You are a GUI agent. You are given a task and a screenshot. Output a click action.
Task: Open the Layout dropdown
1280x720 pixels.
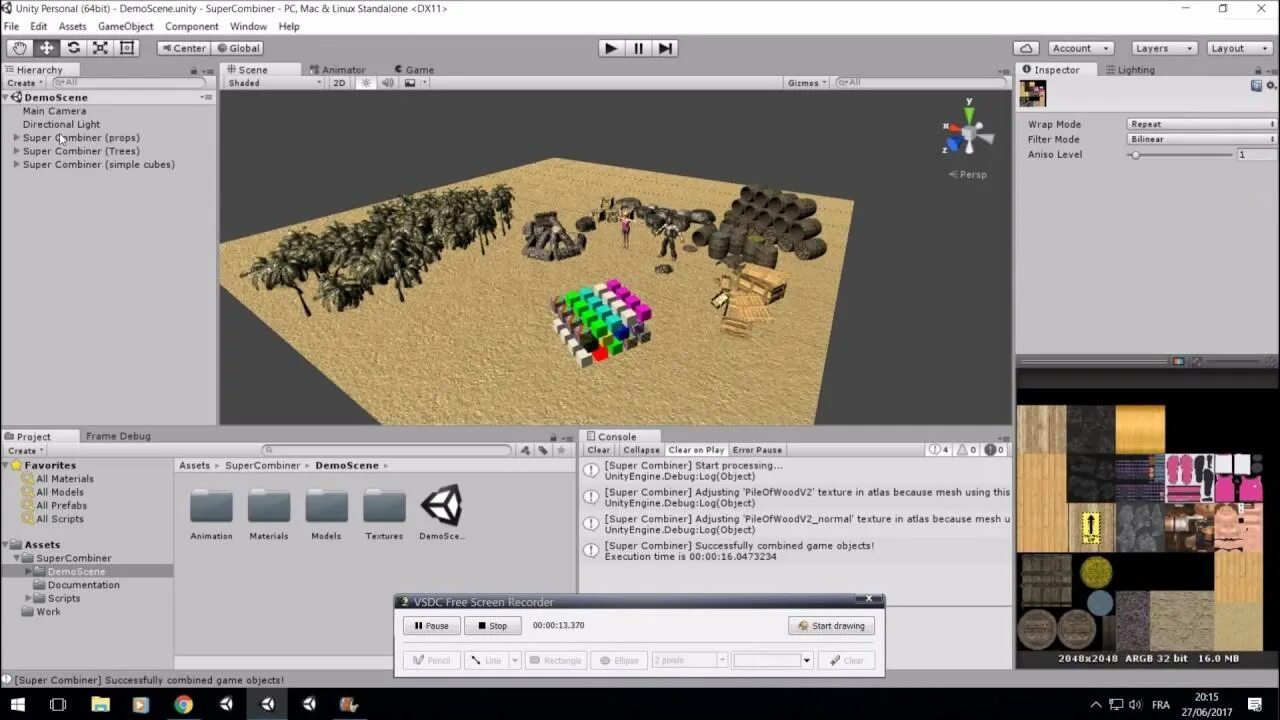click(x=1239, y=48)
